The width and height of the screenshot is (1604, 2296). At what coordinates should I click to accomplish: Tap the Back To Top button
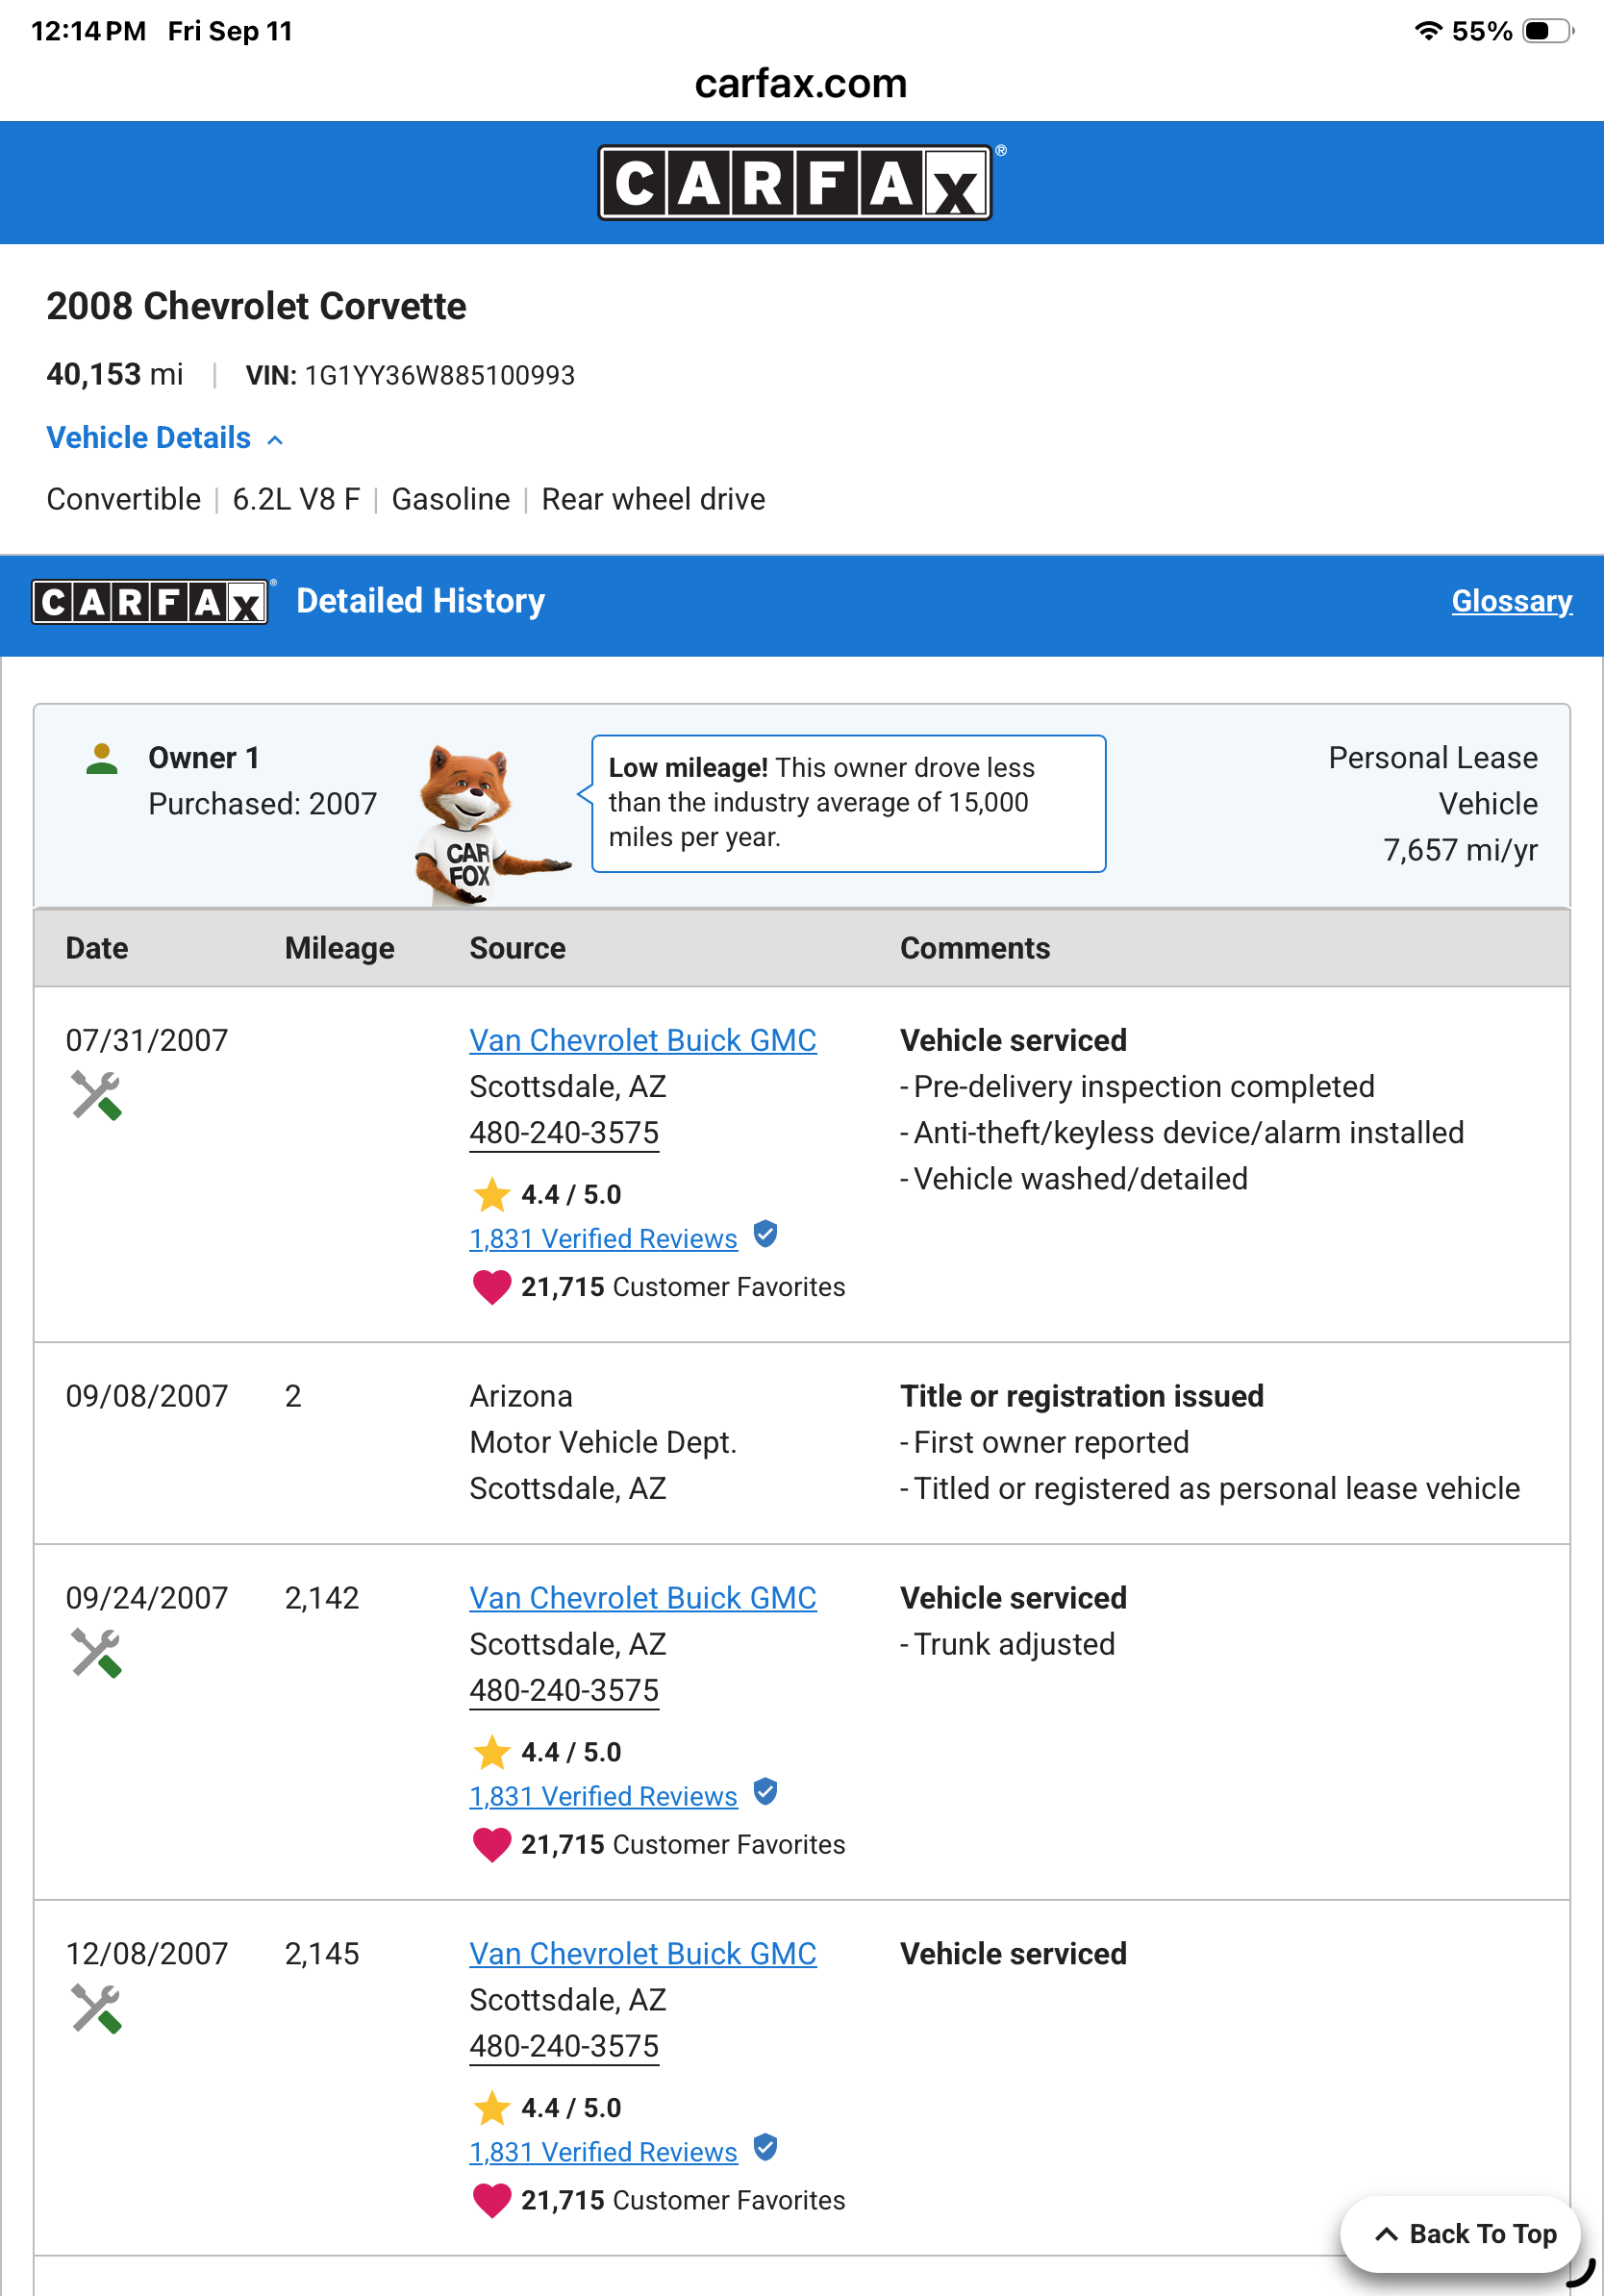pos(1460,2234)
